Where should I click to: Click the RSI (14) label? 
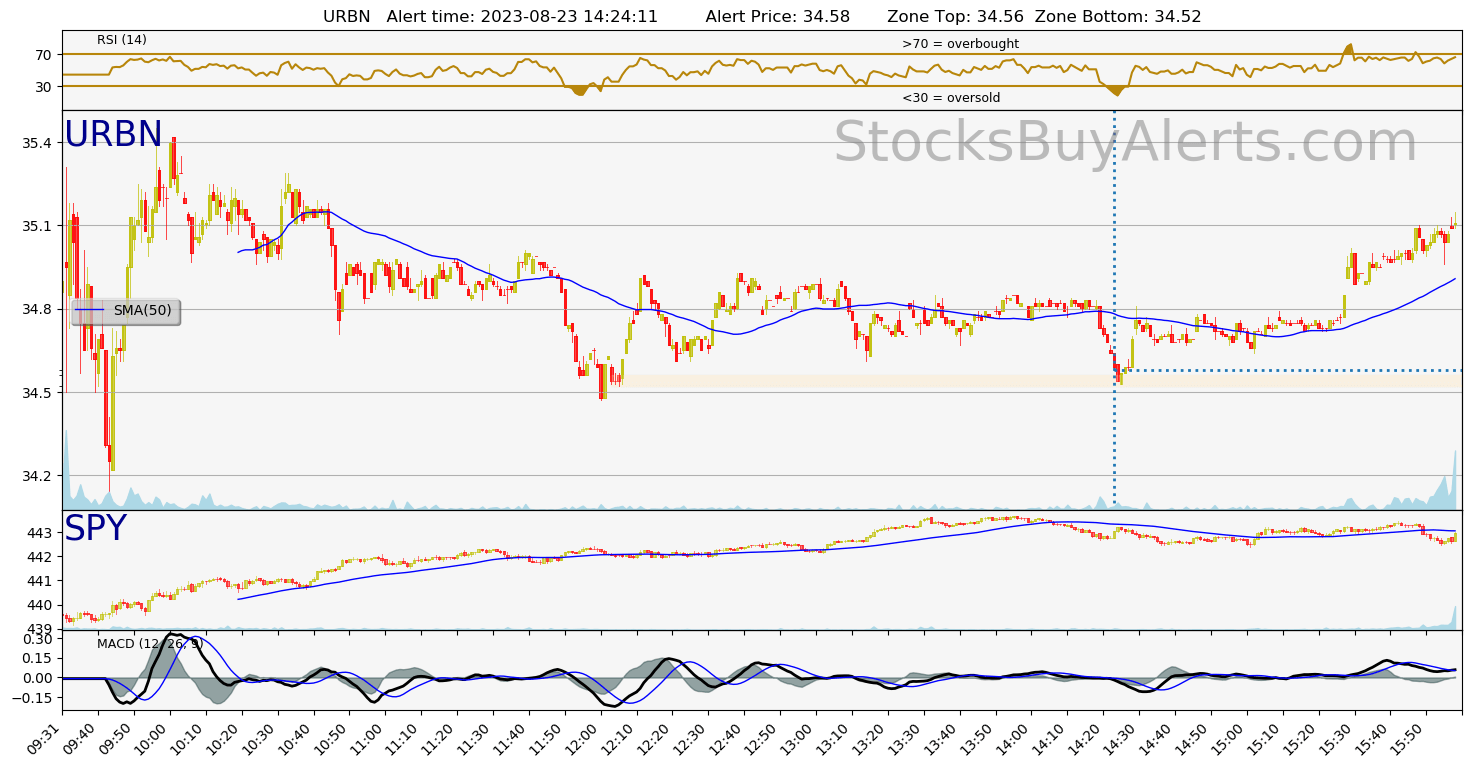click(122, 40)
